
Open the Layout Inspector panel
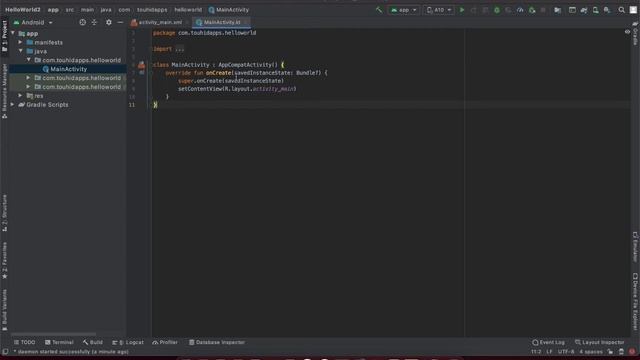click(x=600, y=342)
